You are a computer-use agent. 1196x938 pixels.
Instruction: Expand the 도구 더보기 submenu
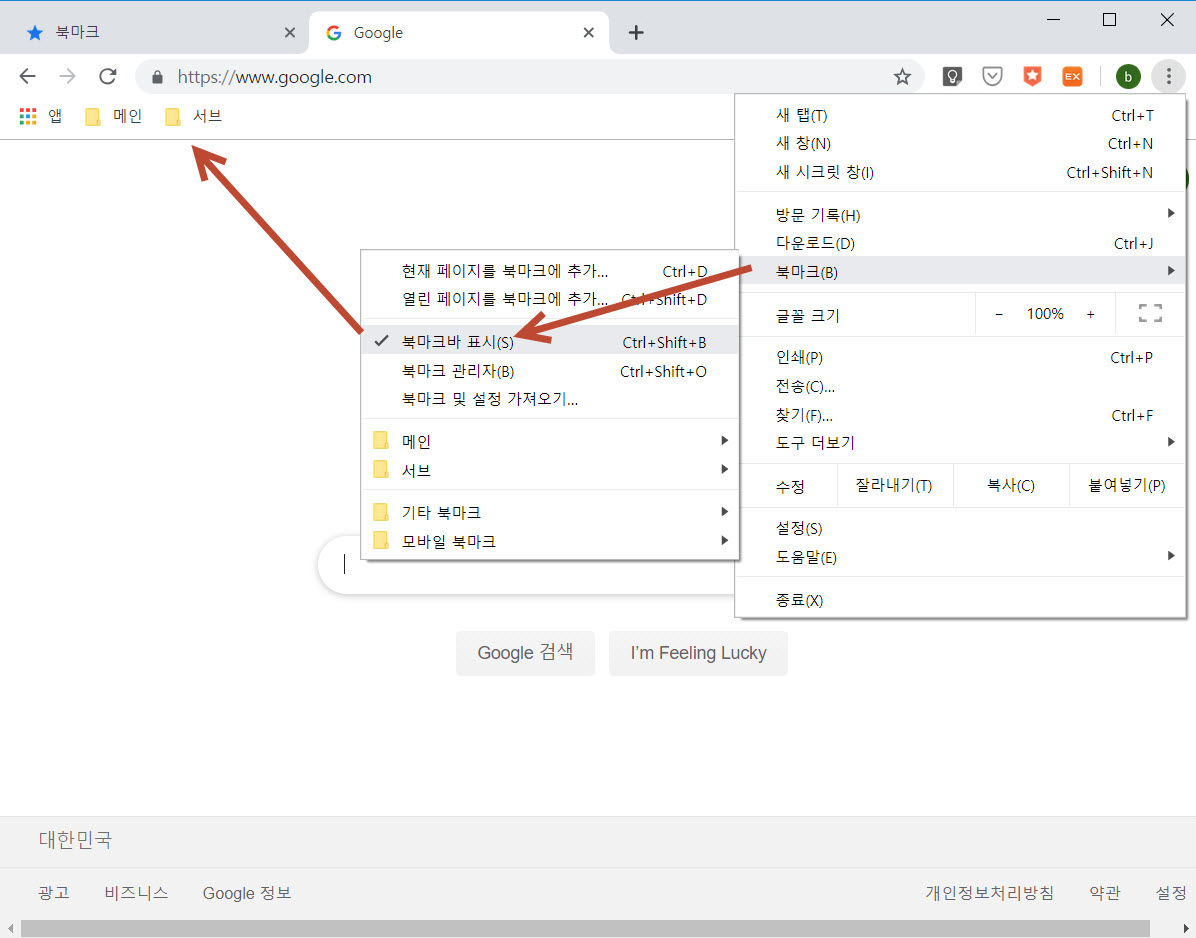(960, 442)
